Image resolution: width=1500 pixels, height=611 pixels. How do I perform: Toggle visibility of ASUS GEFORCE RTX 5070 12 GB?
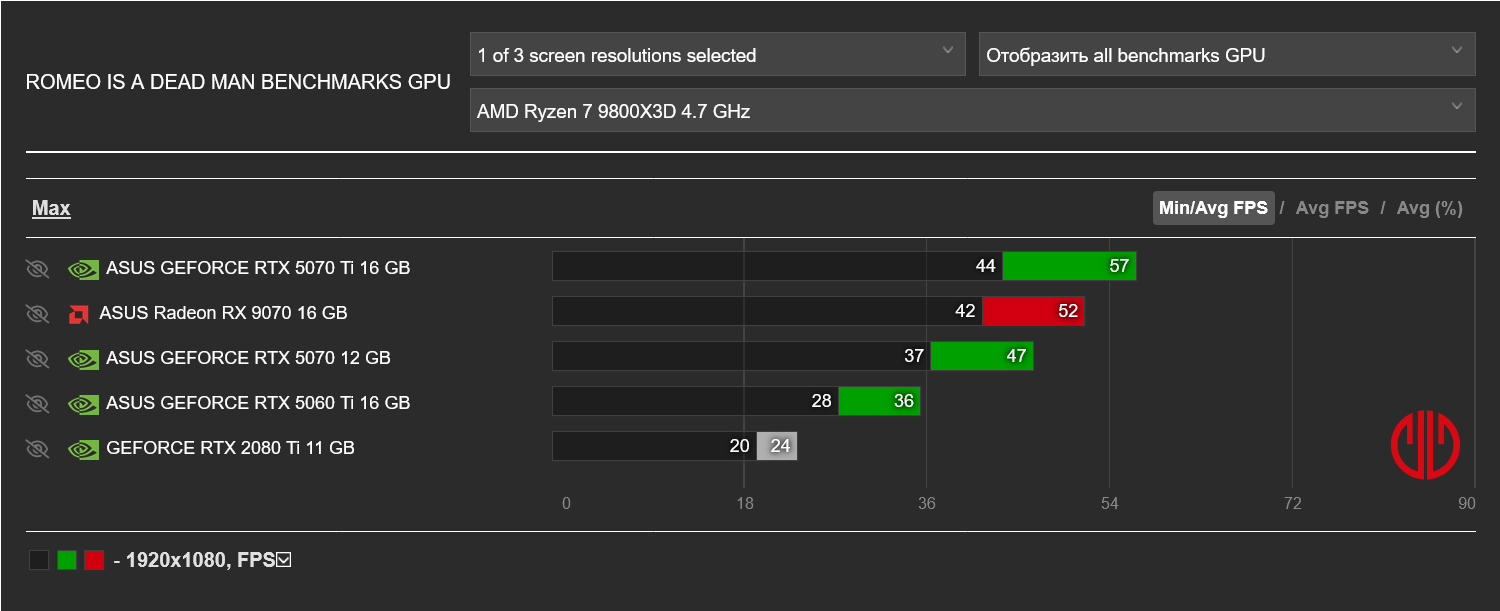[37, 358]
